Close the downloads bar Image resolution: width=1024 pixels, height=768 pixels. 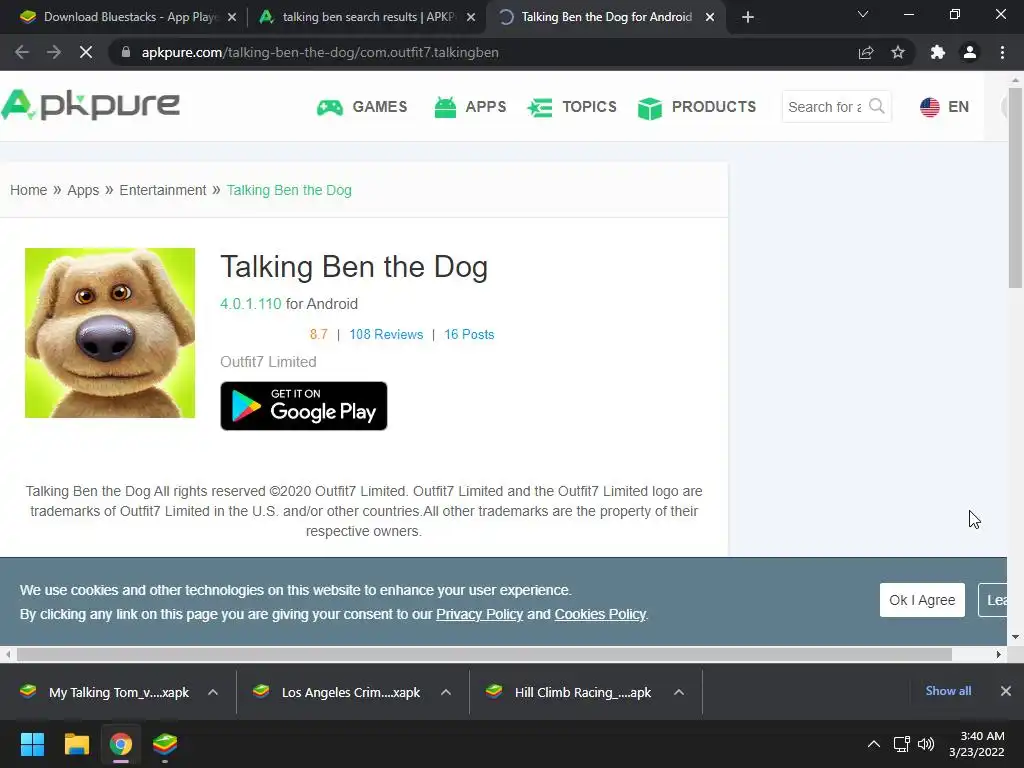coord(1006,690)
